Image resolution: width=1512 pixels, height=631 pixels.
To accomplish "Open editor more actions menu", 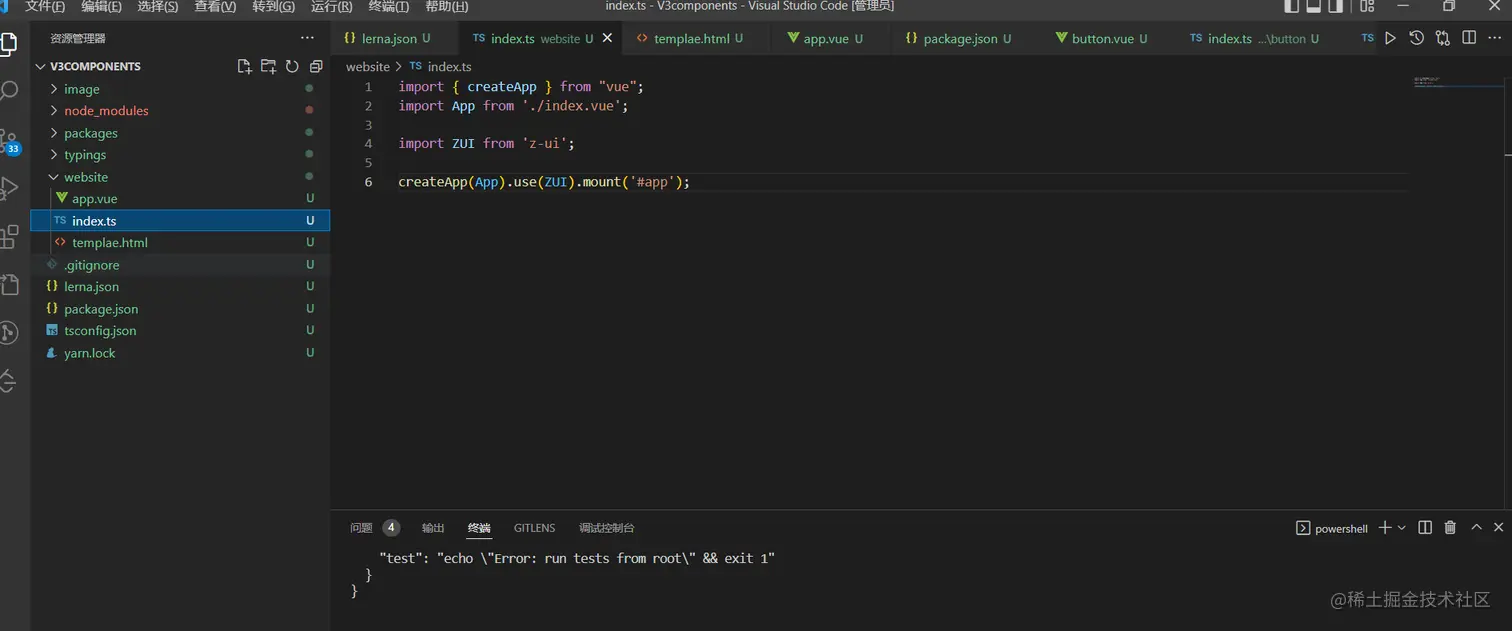I will pyautogui.click(x=1495, y=38).
